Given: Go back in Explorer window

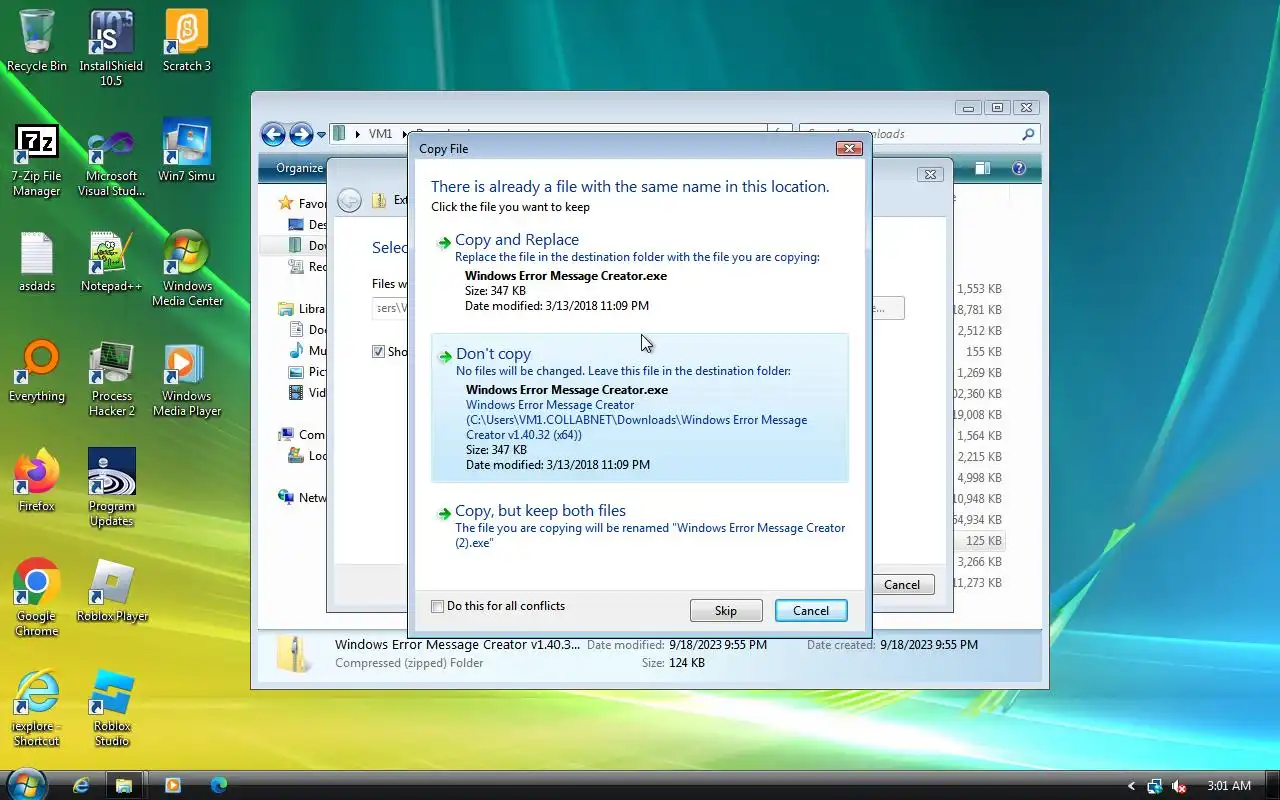Looking at the screenshot, I should 273,134.
